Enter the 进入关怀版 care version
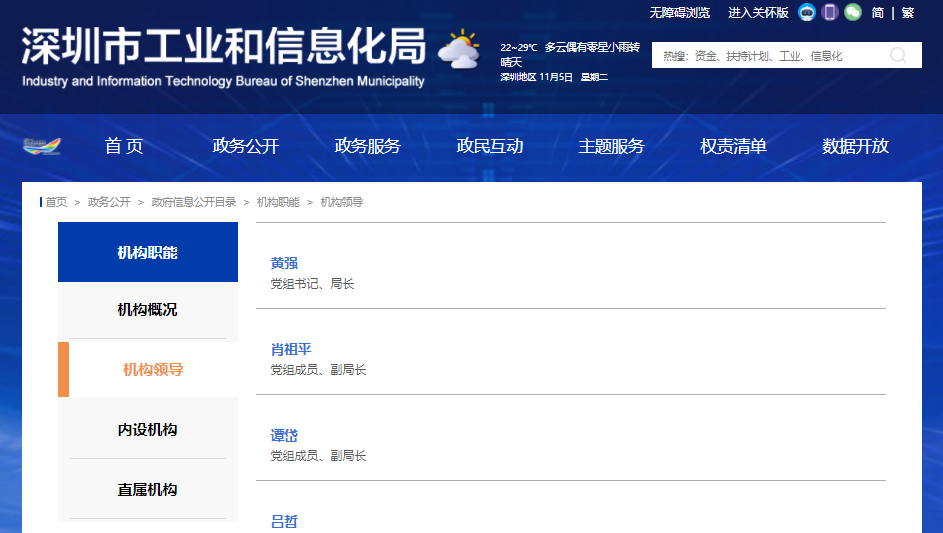This screenshot has width=943, height=533. click(x=758, y=13)
